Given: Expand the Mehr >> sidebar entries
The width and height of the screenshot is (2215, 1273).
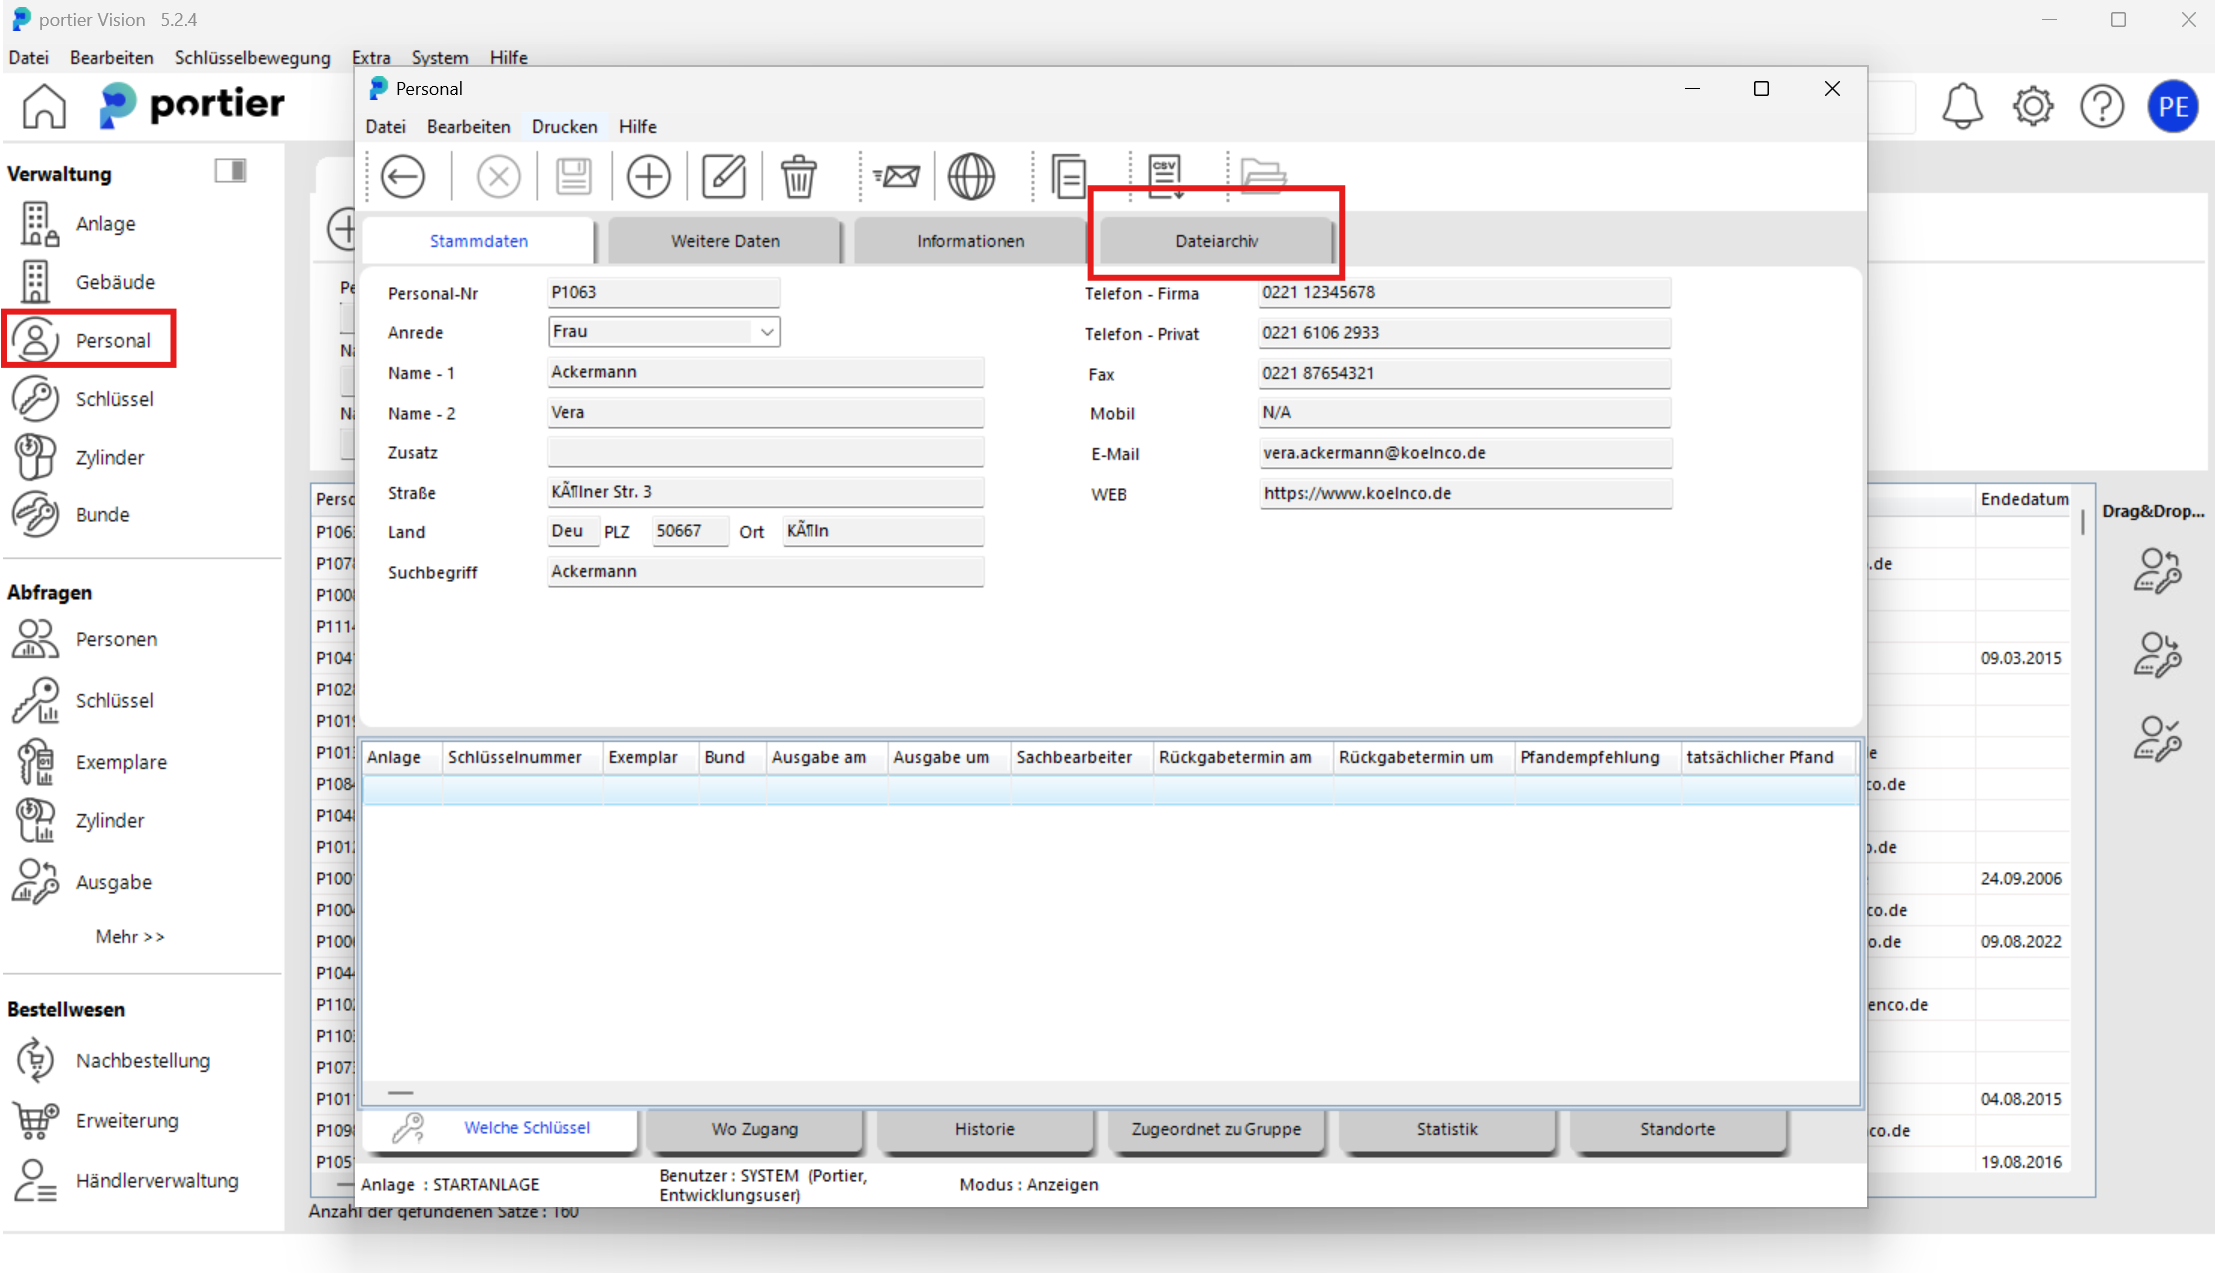Looking at the screenshot, I should (130, 937).
